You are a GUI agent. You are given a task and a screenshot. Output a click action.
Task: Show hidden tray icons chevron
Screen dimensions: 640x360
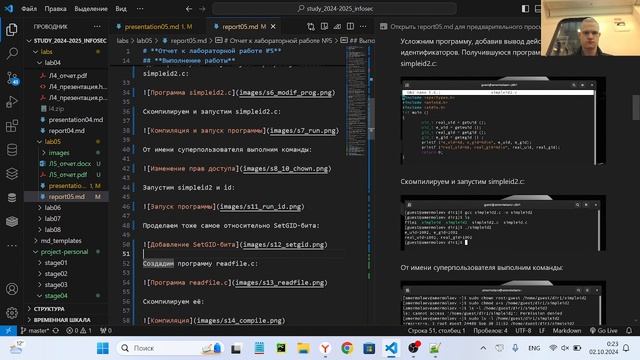coord(483,348)
